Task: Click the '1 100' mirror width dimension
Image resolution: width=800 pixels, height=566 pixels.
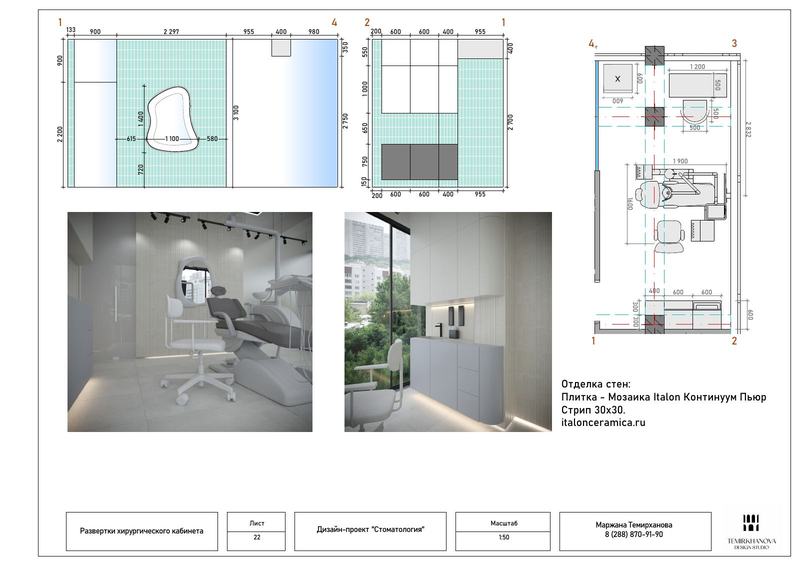Action: click(172, 139)
